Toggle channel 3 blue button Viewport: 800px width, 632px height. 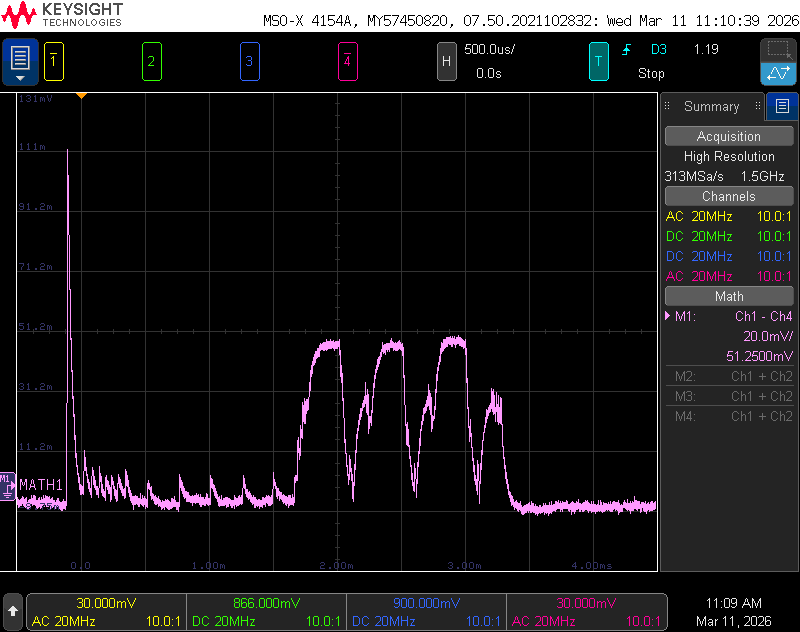point(249,62)
